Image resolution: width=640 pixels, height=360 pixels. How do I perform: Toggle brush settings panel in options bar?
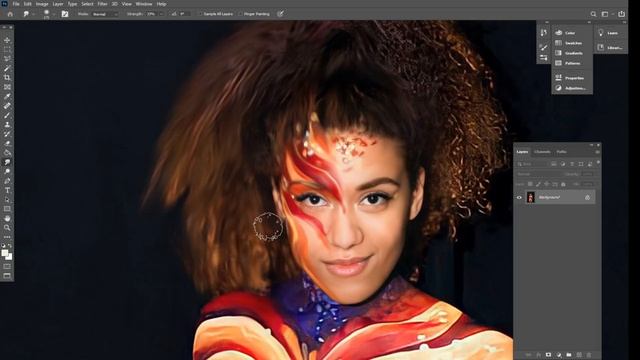[x=64, y=14]
